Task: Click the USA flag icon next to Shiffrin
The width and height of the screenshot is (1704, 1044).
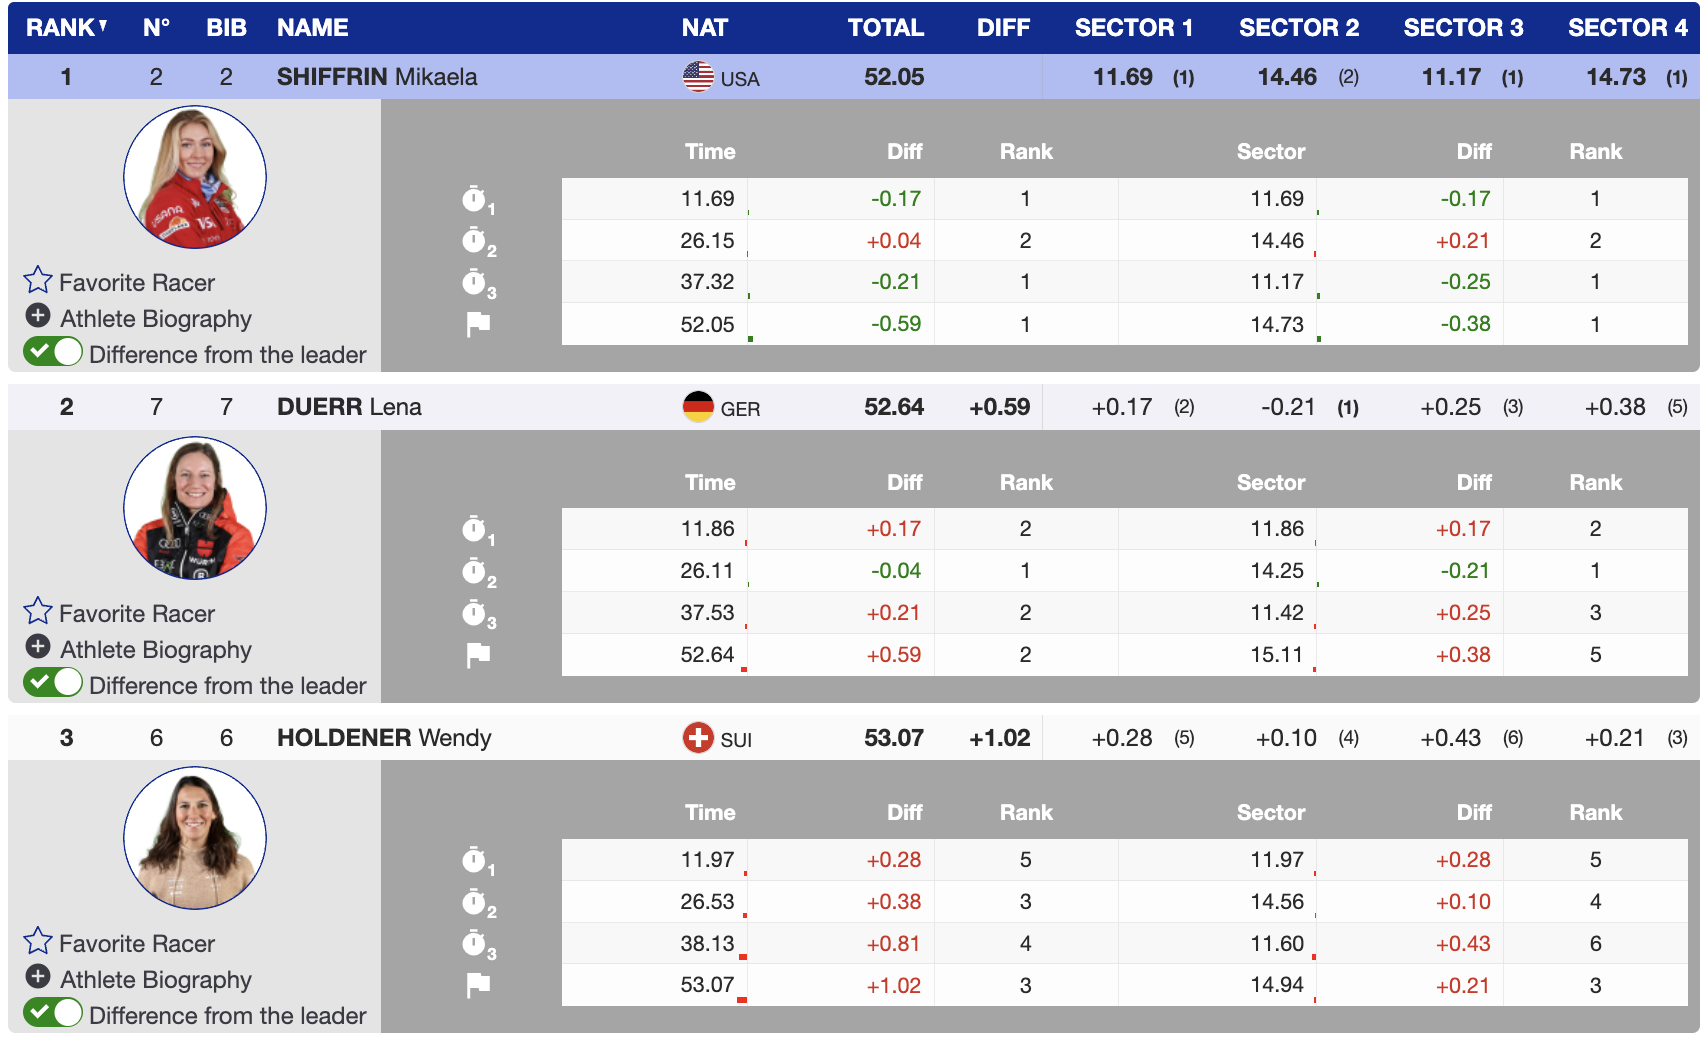Action: tap(698, 77)
